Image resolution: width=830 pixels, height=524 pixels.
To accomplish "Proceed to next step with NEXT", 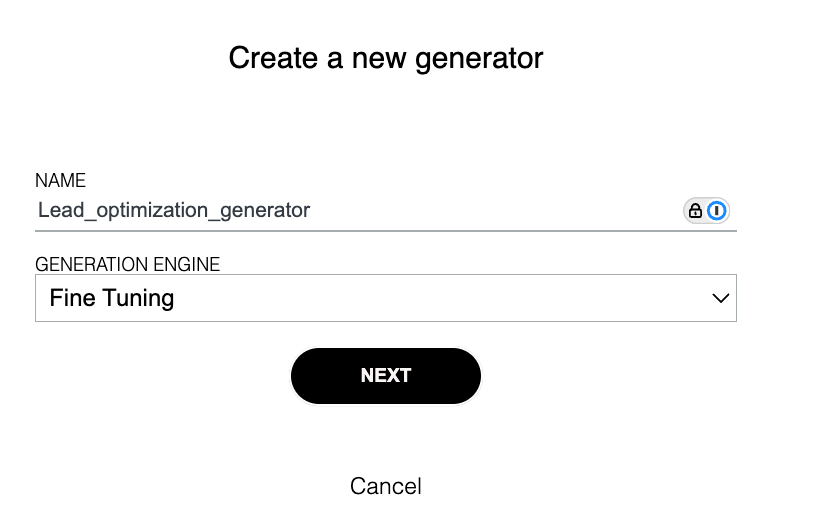I will (x=385, y=376).
